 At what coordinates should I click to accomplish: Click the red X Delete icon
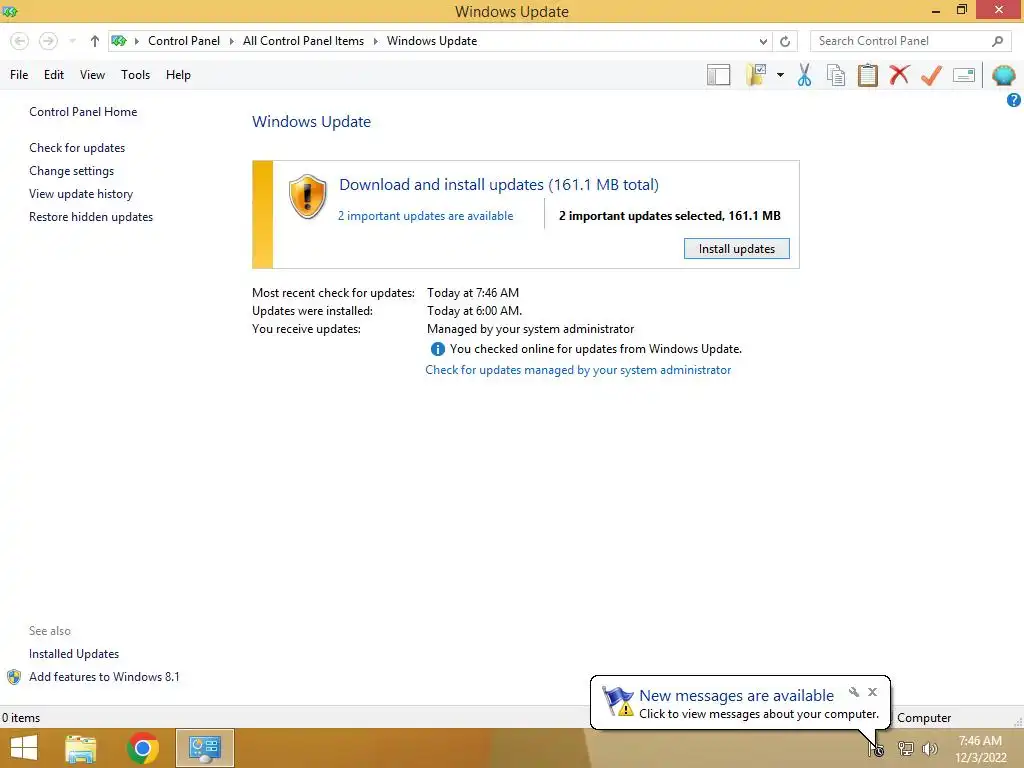point(899,74)
